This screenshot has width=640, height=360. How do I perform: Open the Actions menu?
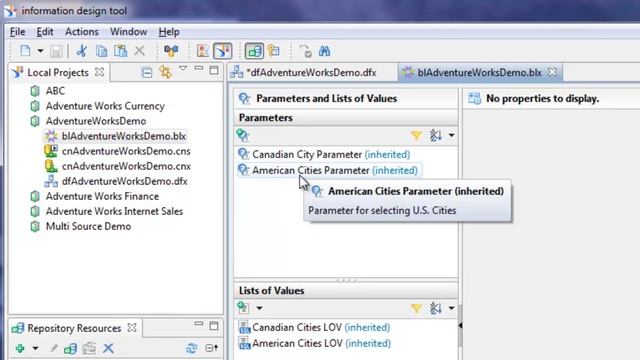tap(82, 32)
